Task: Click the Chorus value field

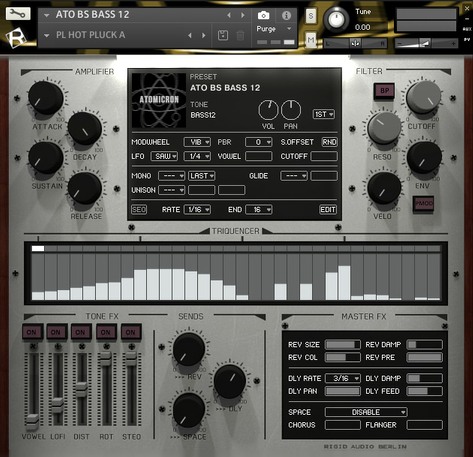Action: coord(342,425)
